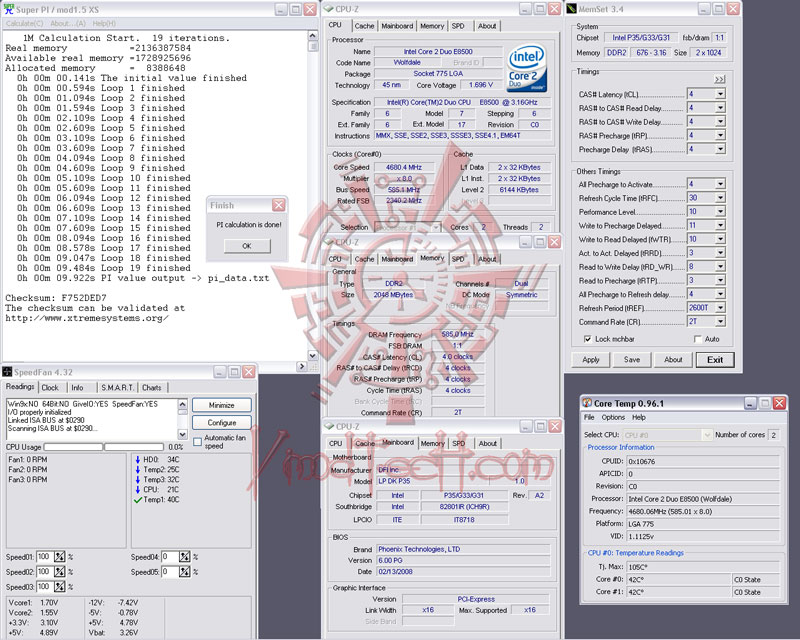Switch to SPD tab in top CPU-Z window
Viewport: 800px width, 640px height.
point(458,26)
